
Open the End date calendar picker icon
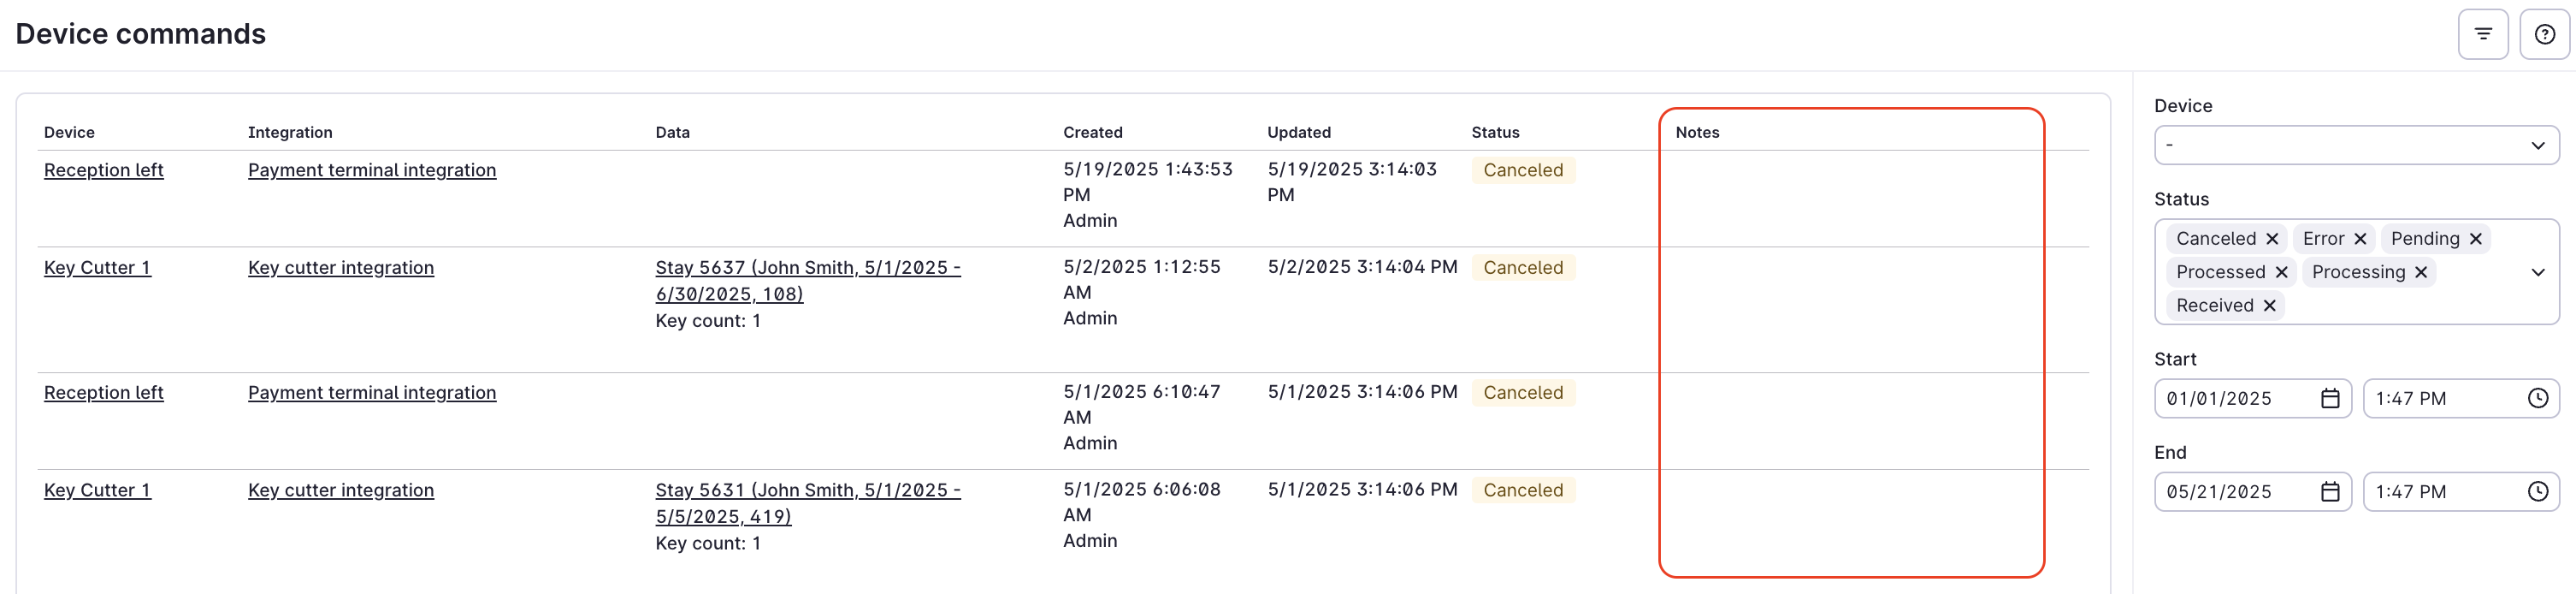pos(2330,491)
